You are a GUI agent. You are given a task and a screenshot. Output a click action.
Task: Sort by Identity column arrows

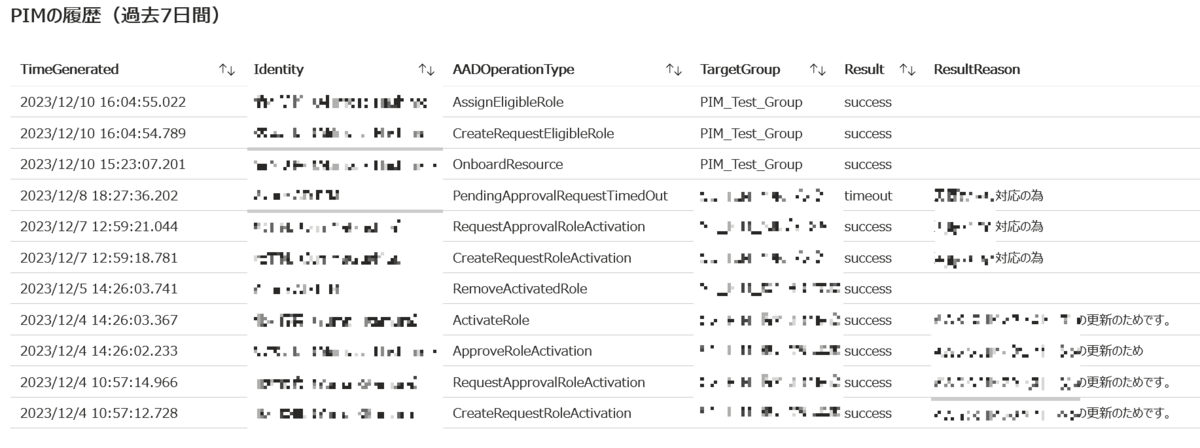426,69
